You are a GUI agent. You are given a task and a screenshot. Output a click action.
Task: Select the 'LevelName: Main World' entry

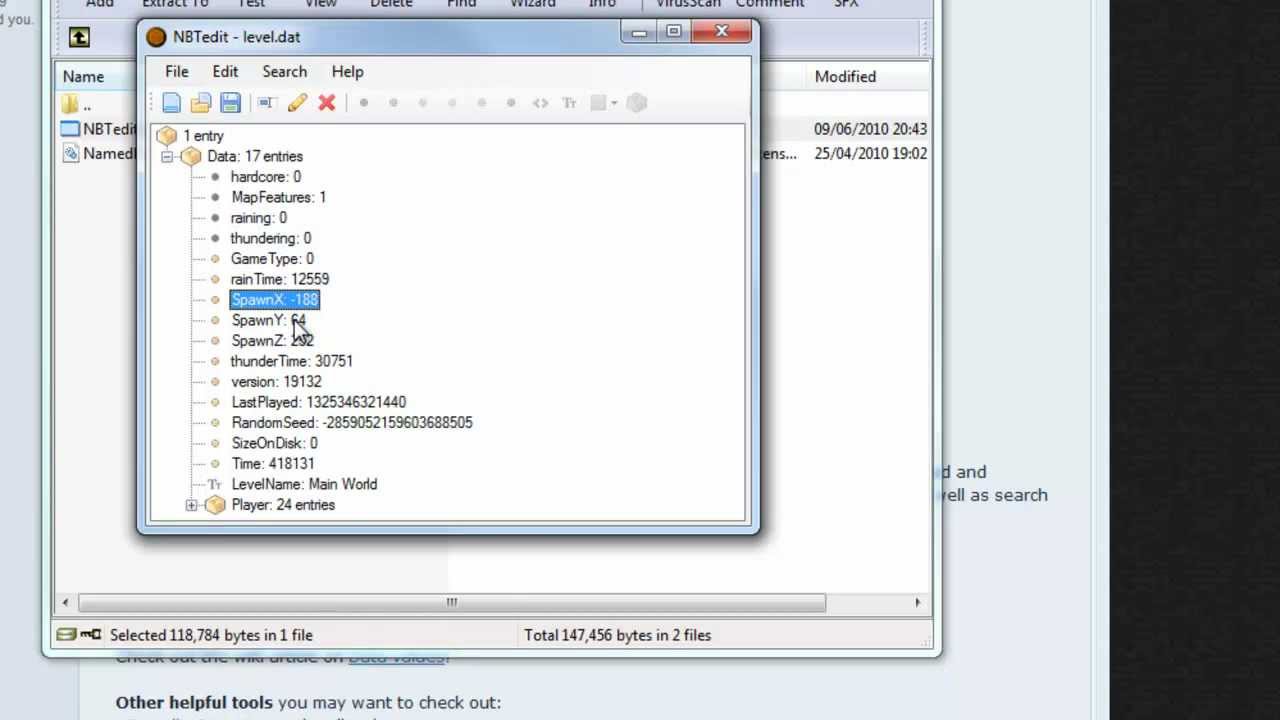click(304, 484)
